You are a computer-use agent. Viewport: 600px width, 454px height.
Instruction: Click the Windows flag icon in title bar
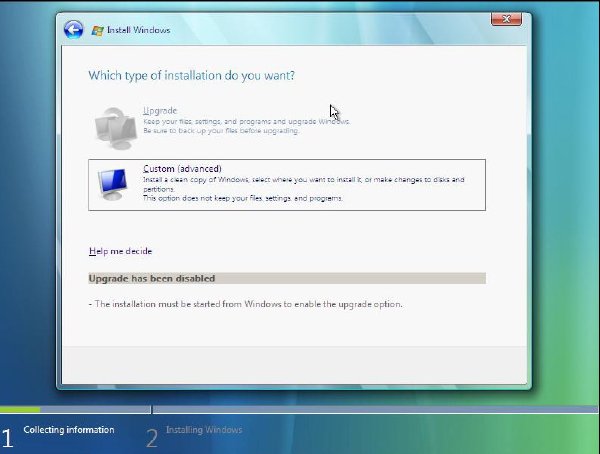coord(97,30)
